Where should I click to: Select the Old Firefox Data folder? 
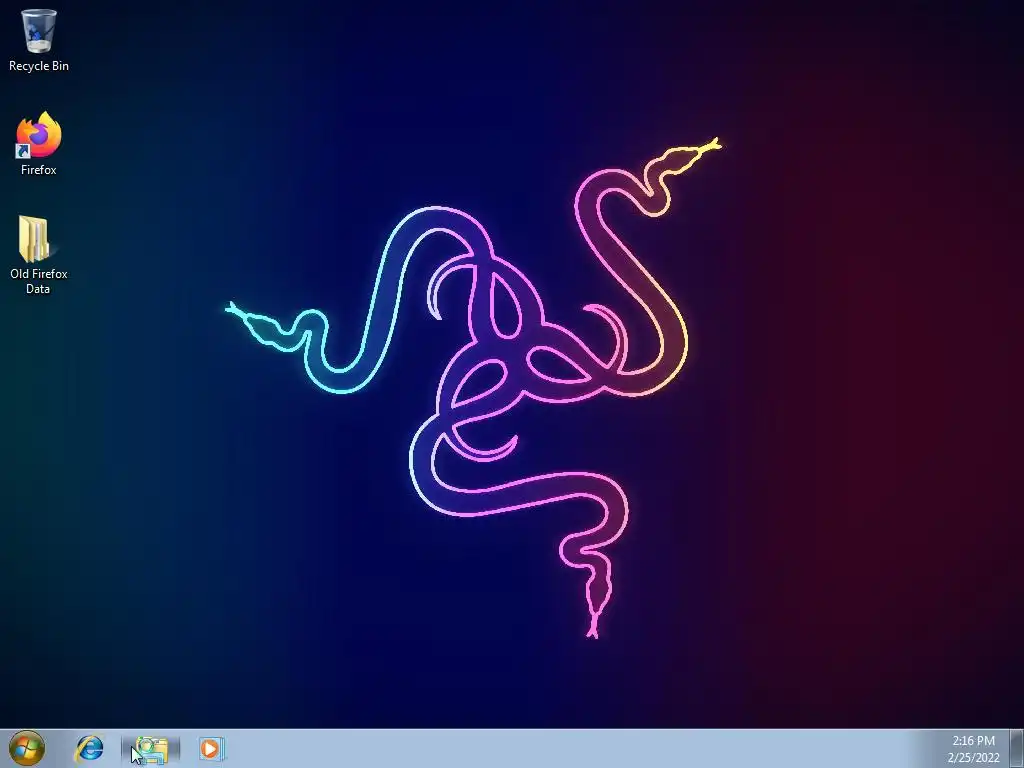[38, 255]
